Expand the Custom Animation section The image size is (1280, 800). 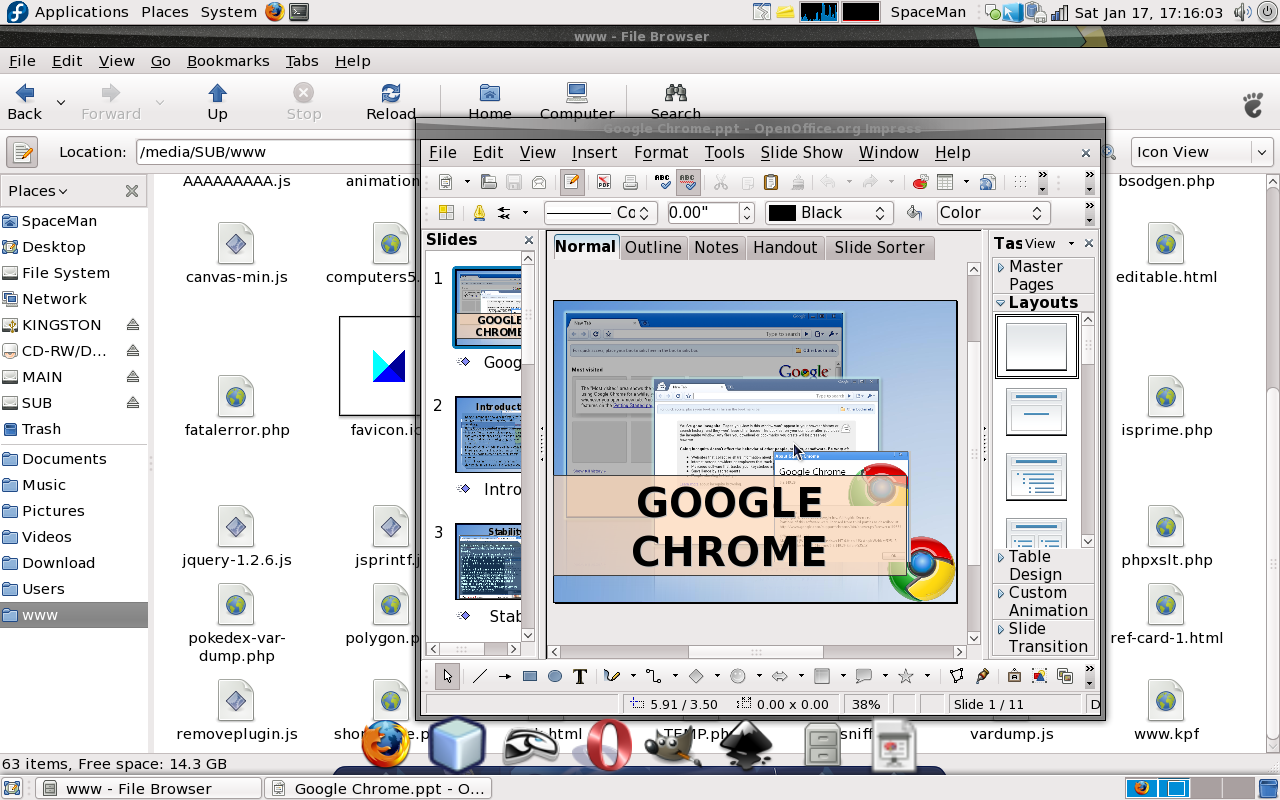click(1043, 601)
